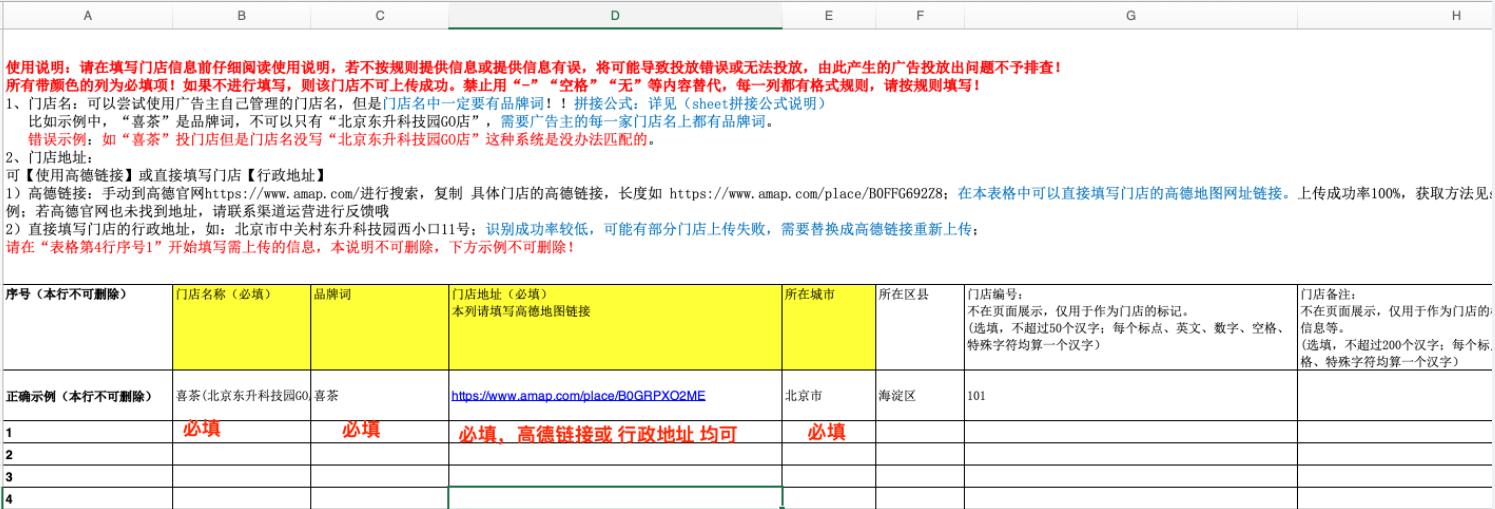Image resolution: width=1495 pixels, height=509 pixels.
Task: Click the empty store address cell in row 3
Action: [615, 476]
